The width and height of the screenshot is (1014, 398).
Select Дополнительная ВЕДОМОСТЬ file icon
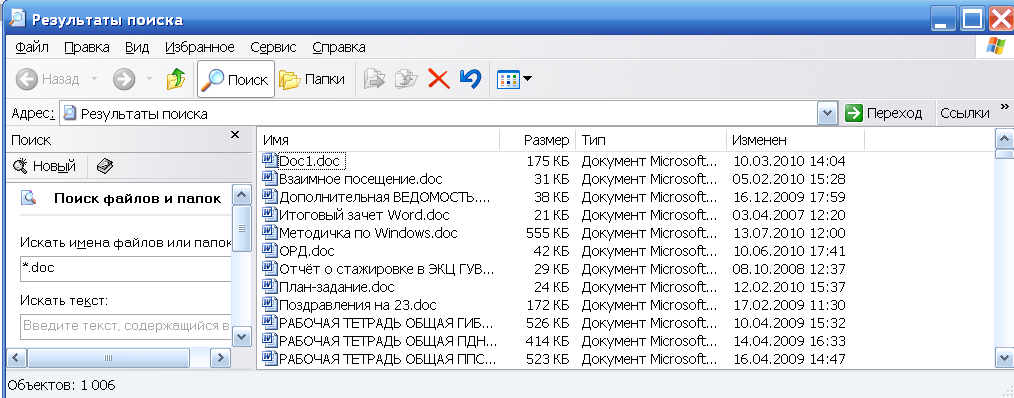click(269, 196)
